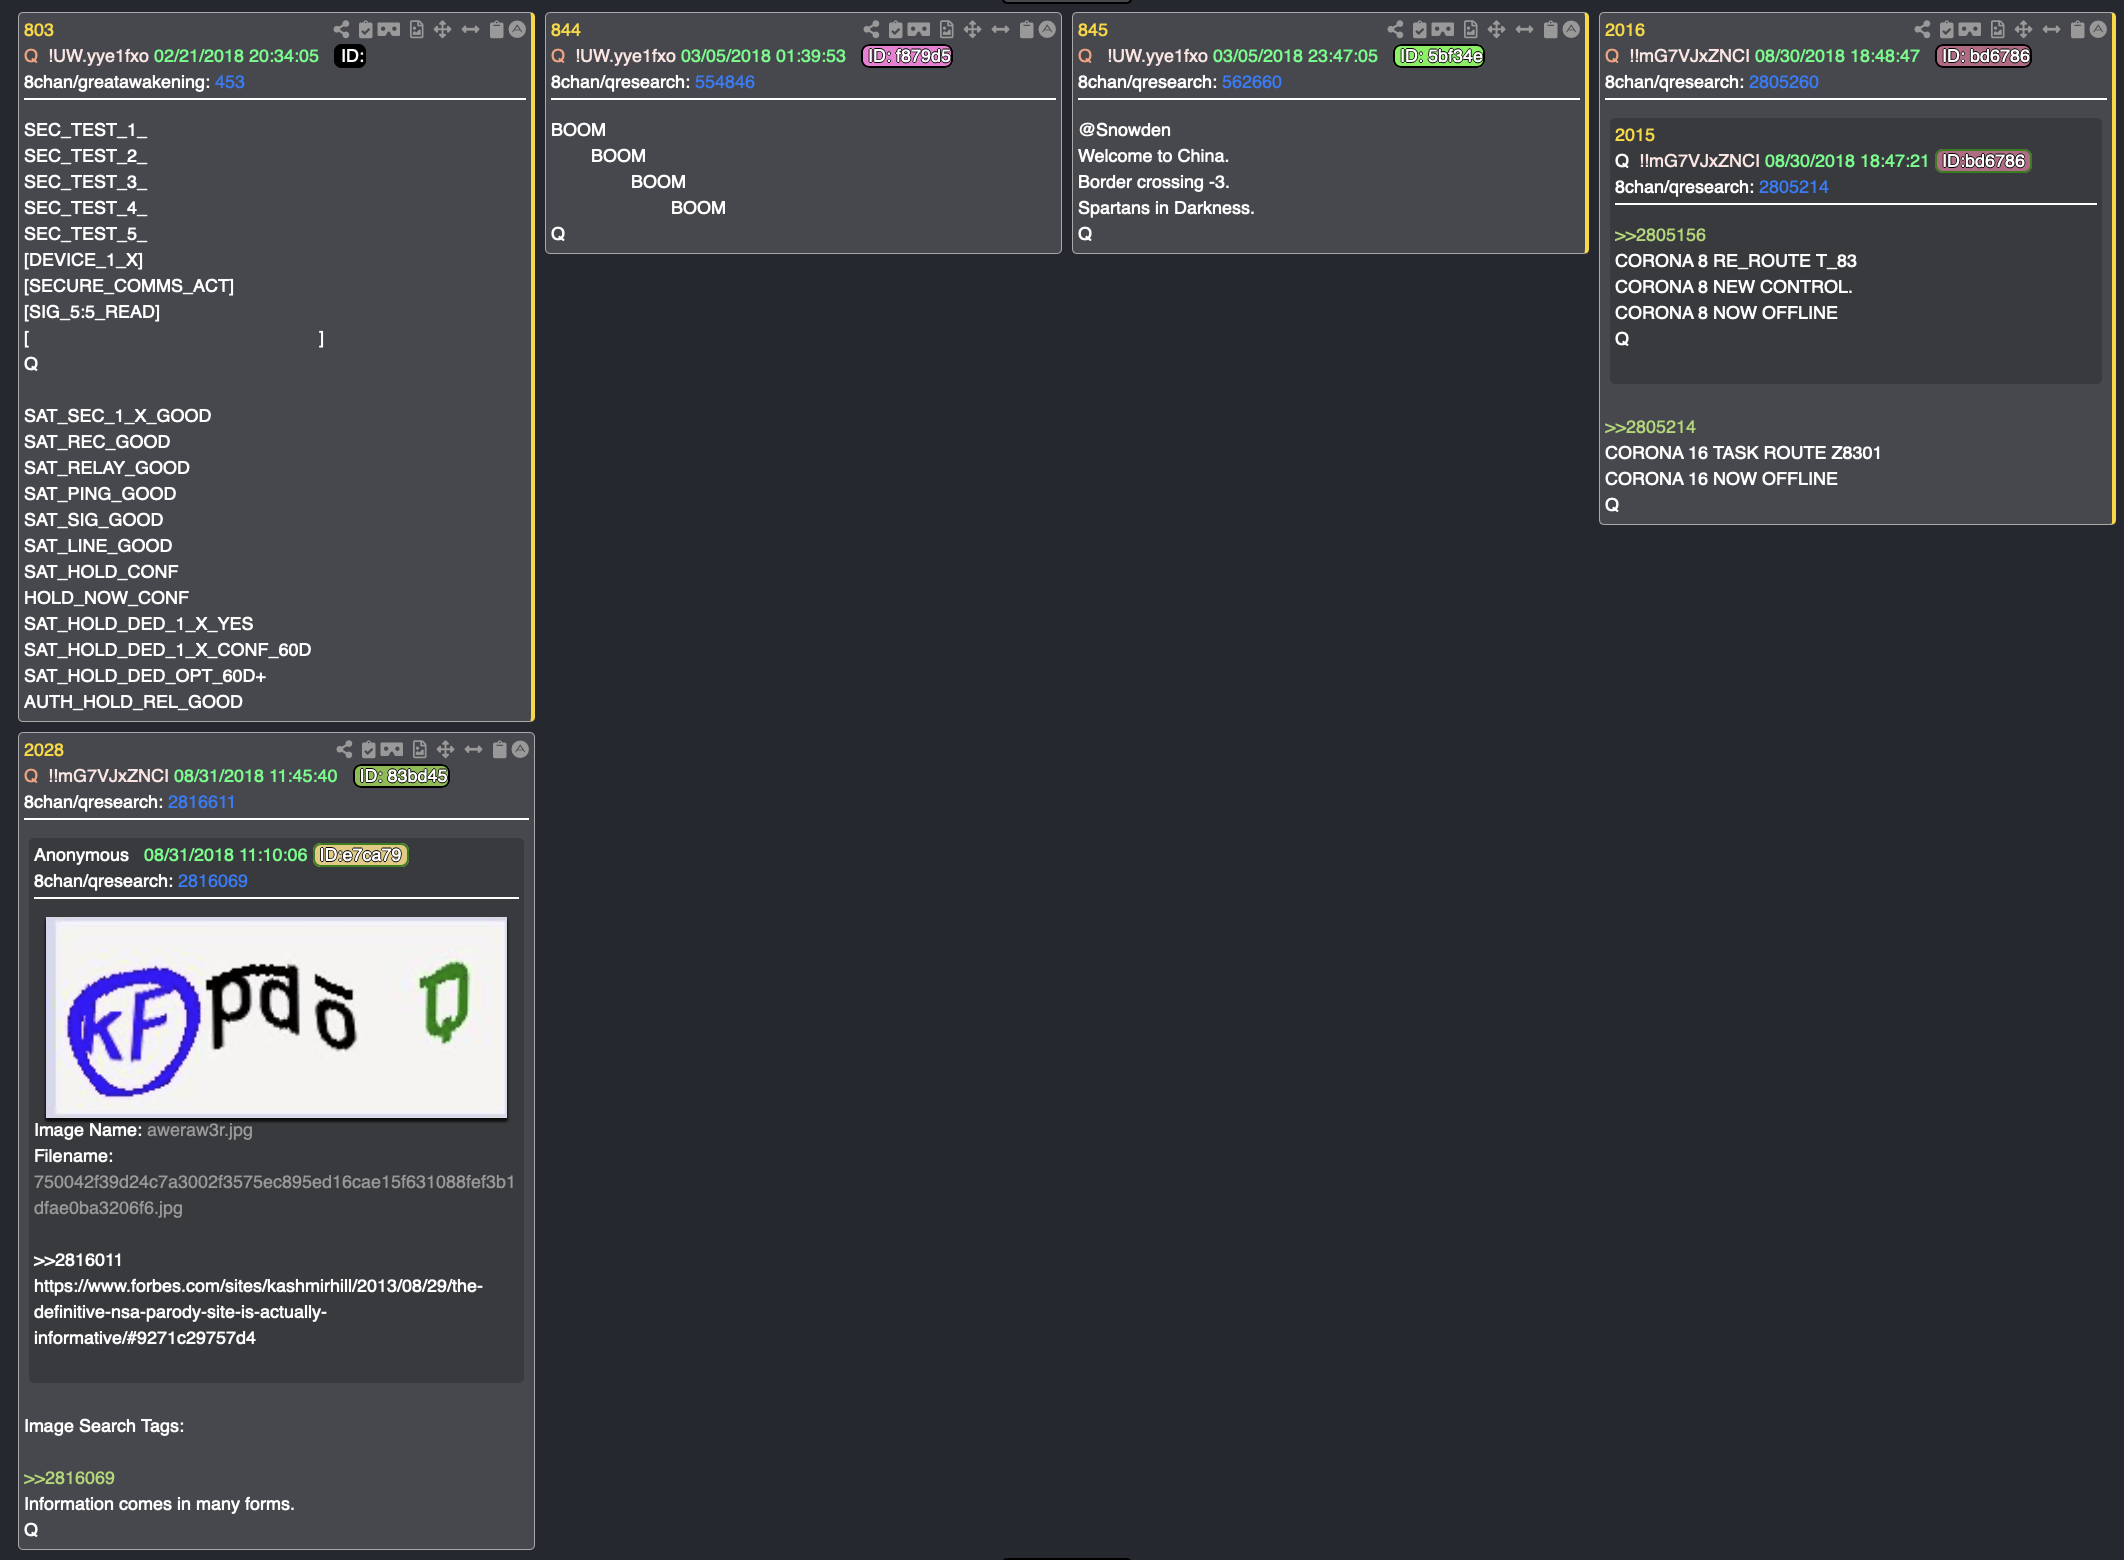2124x1560 pixels.
Task: Click the four-way move icon on post 803
Action: click(443, 30)
